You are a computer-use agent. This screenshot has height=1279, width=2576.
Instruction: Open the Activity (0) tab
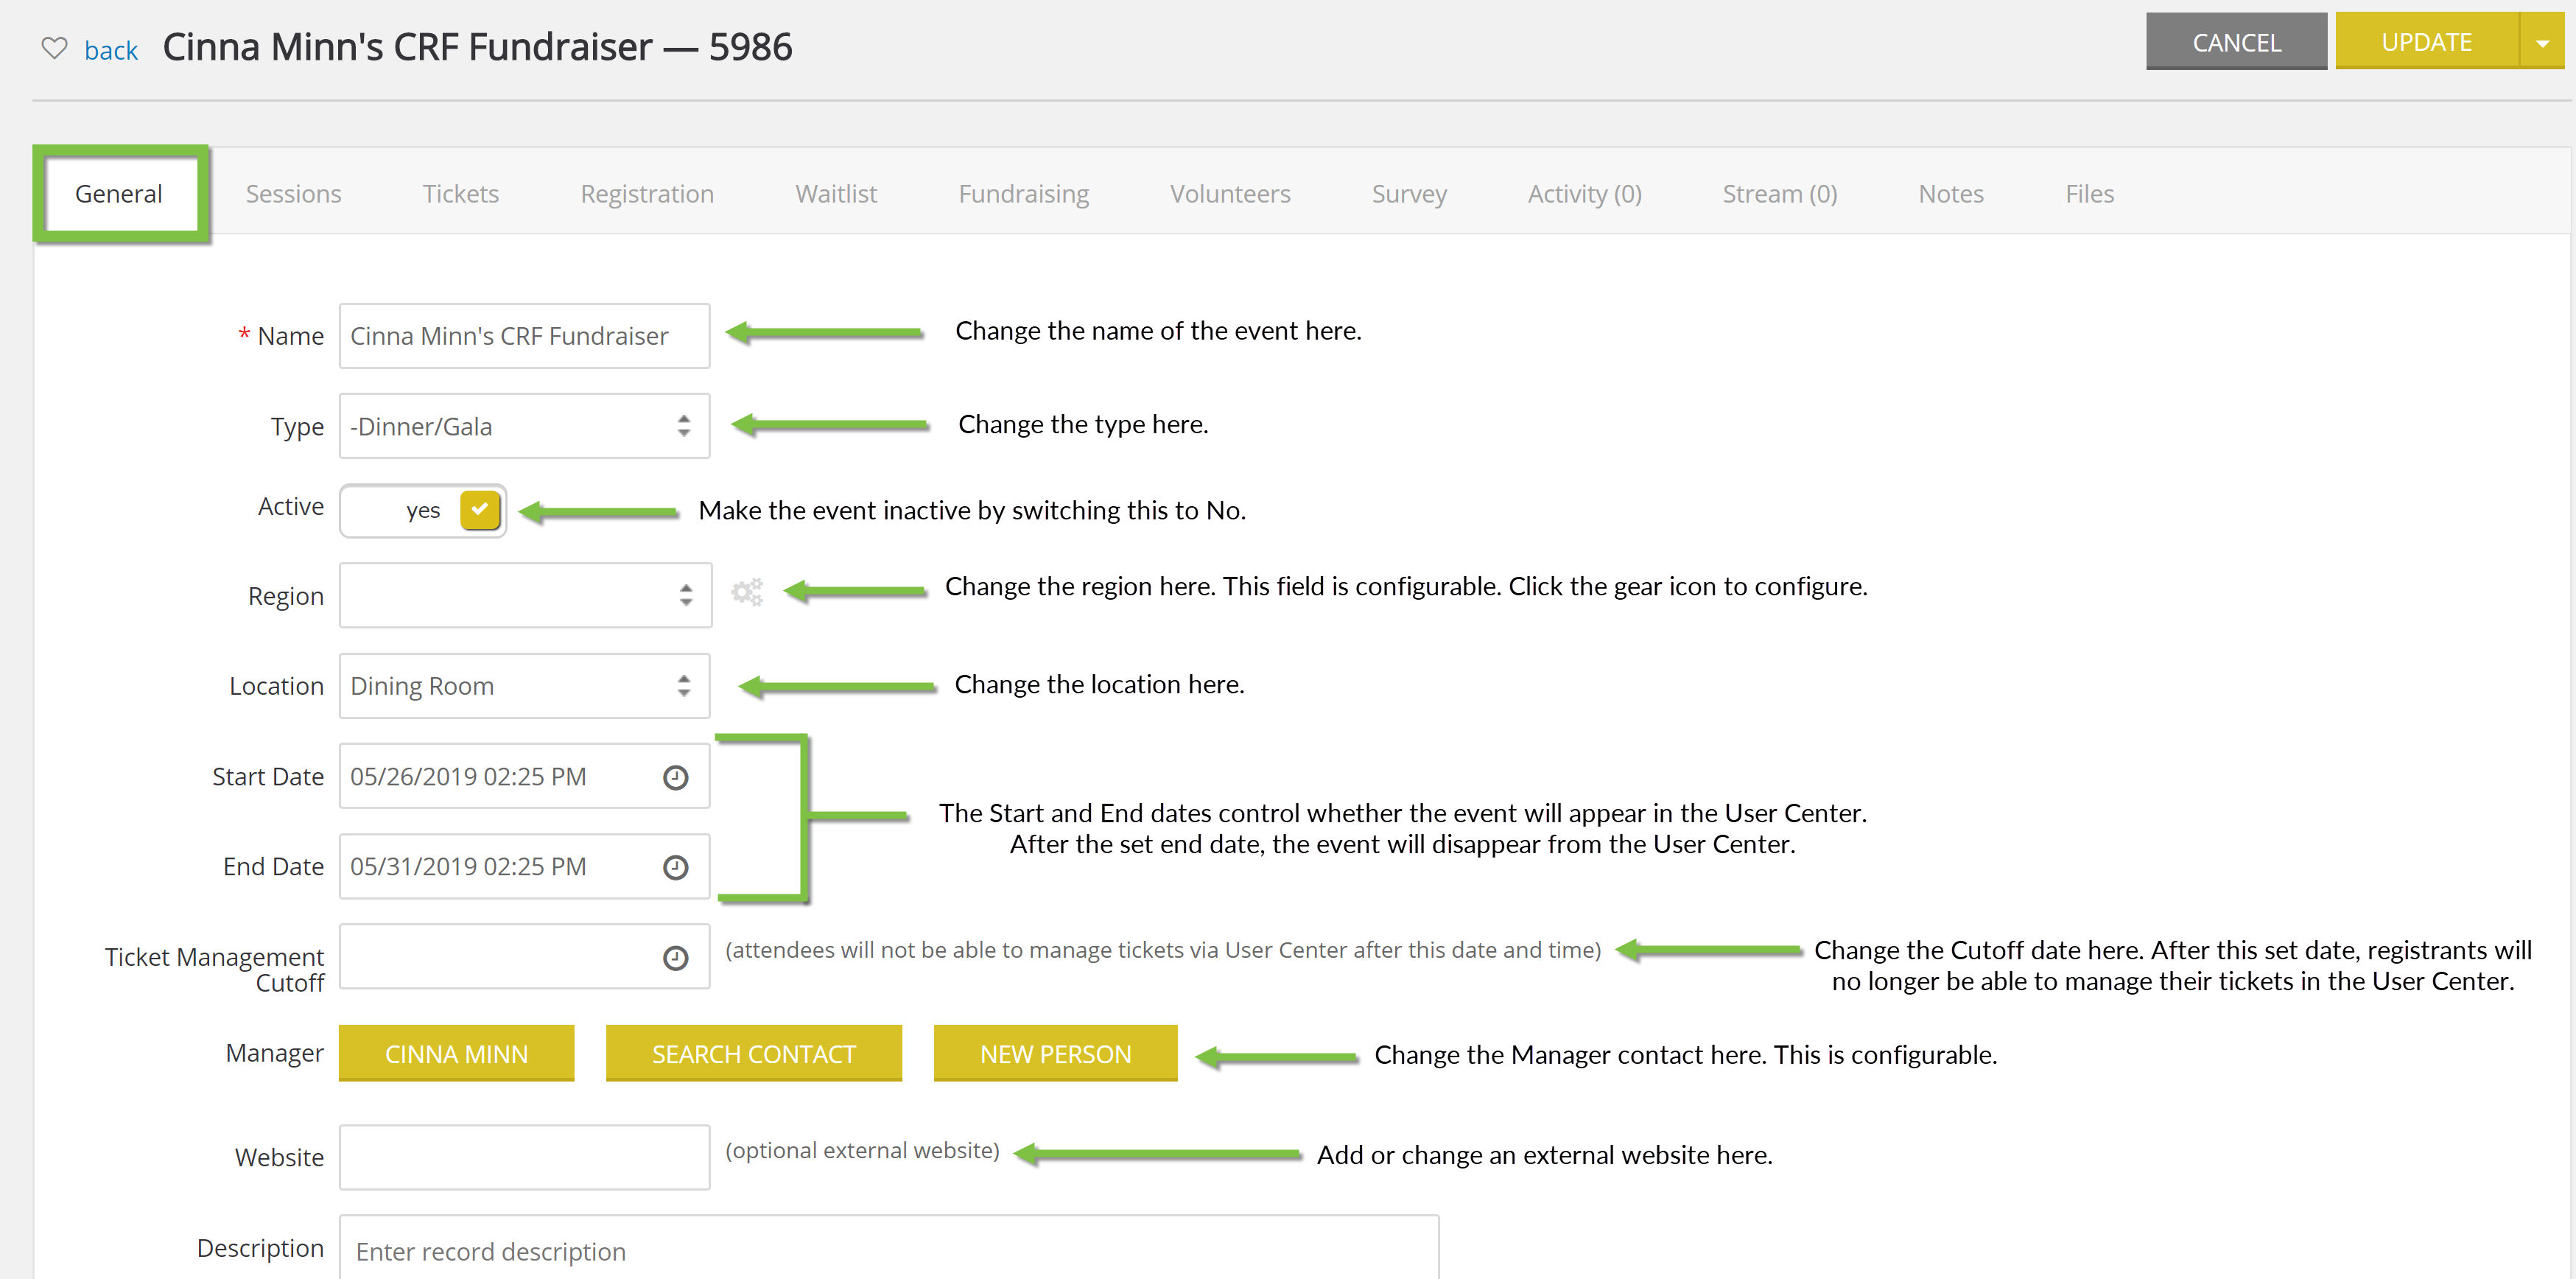1584,194
